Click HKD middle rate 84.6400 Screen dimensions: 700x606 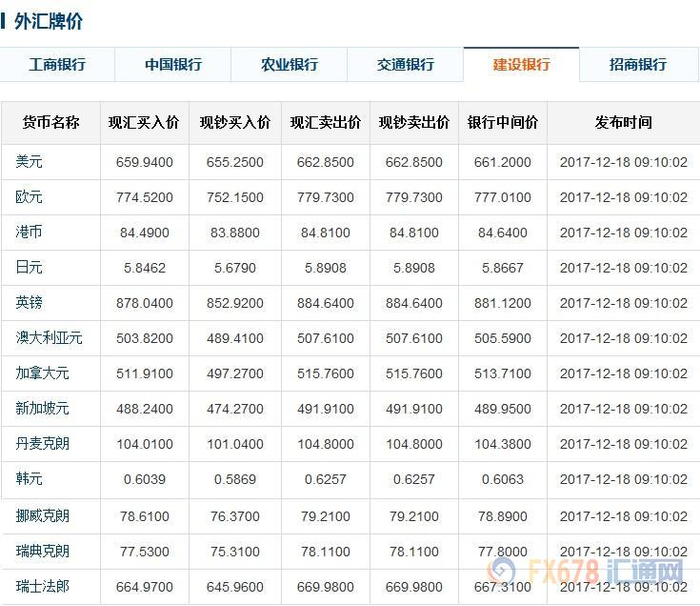503,233
